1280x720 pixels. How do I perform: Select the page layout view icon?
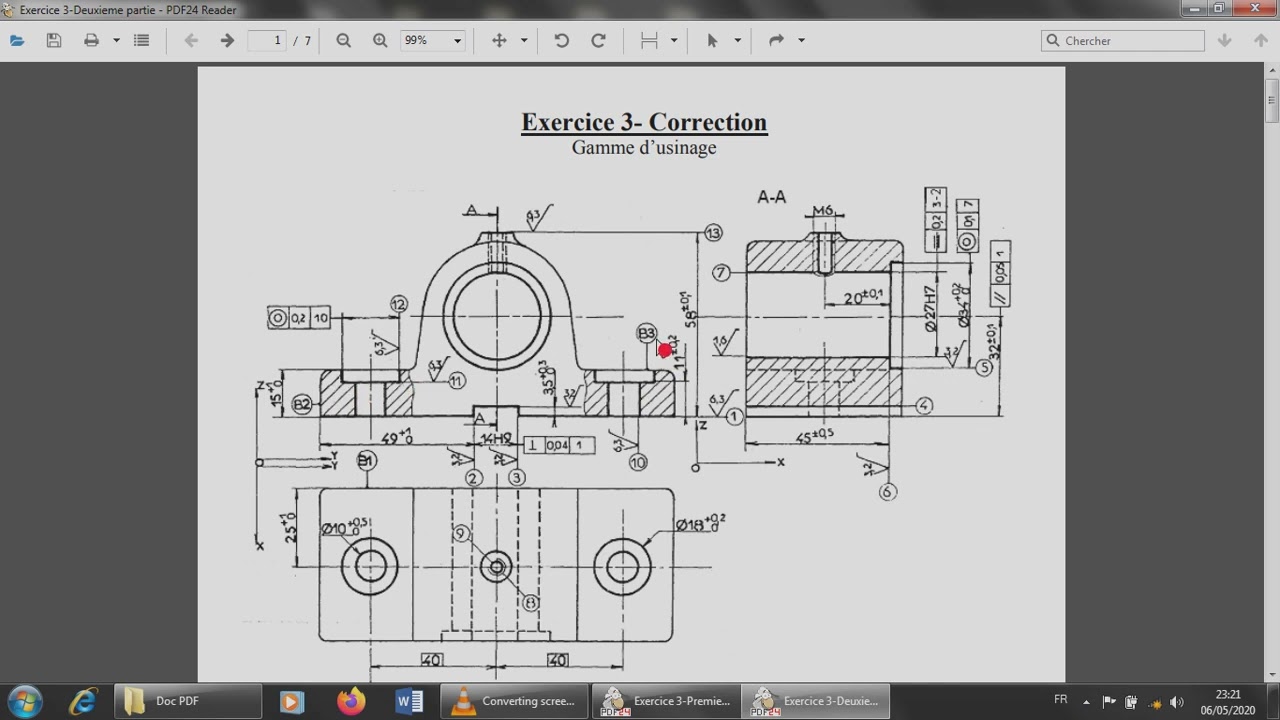pos(649,40)
